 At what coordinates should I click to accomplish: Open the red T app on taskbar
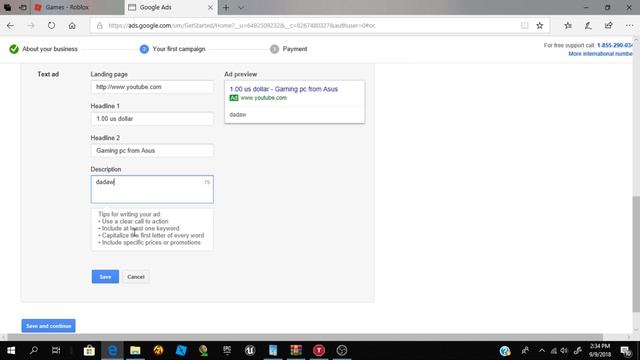319,350
